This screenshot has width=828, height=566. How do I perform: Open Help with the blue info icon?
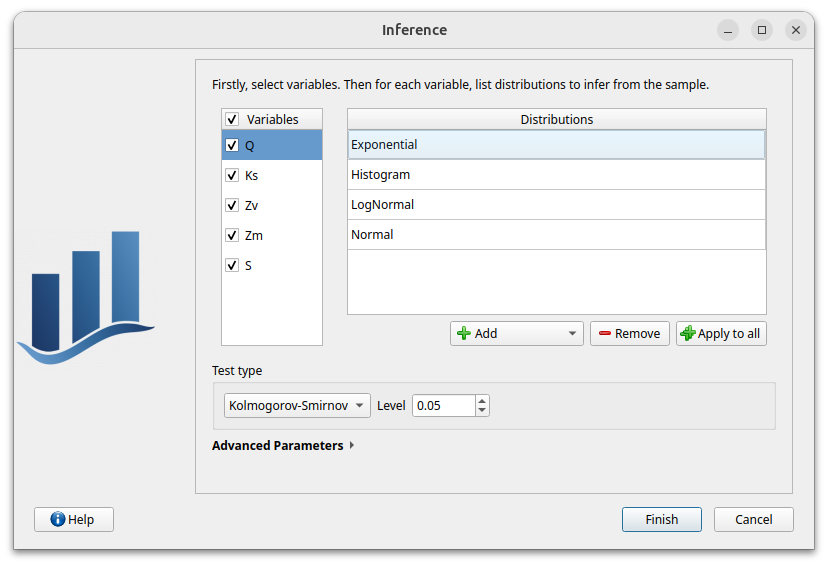pyautogui.click(x=73, y=519)
